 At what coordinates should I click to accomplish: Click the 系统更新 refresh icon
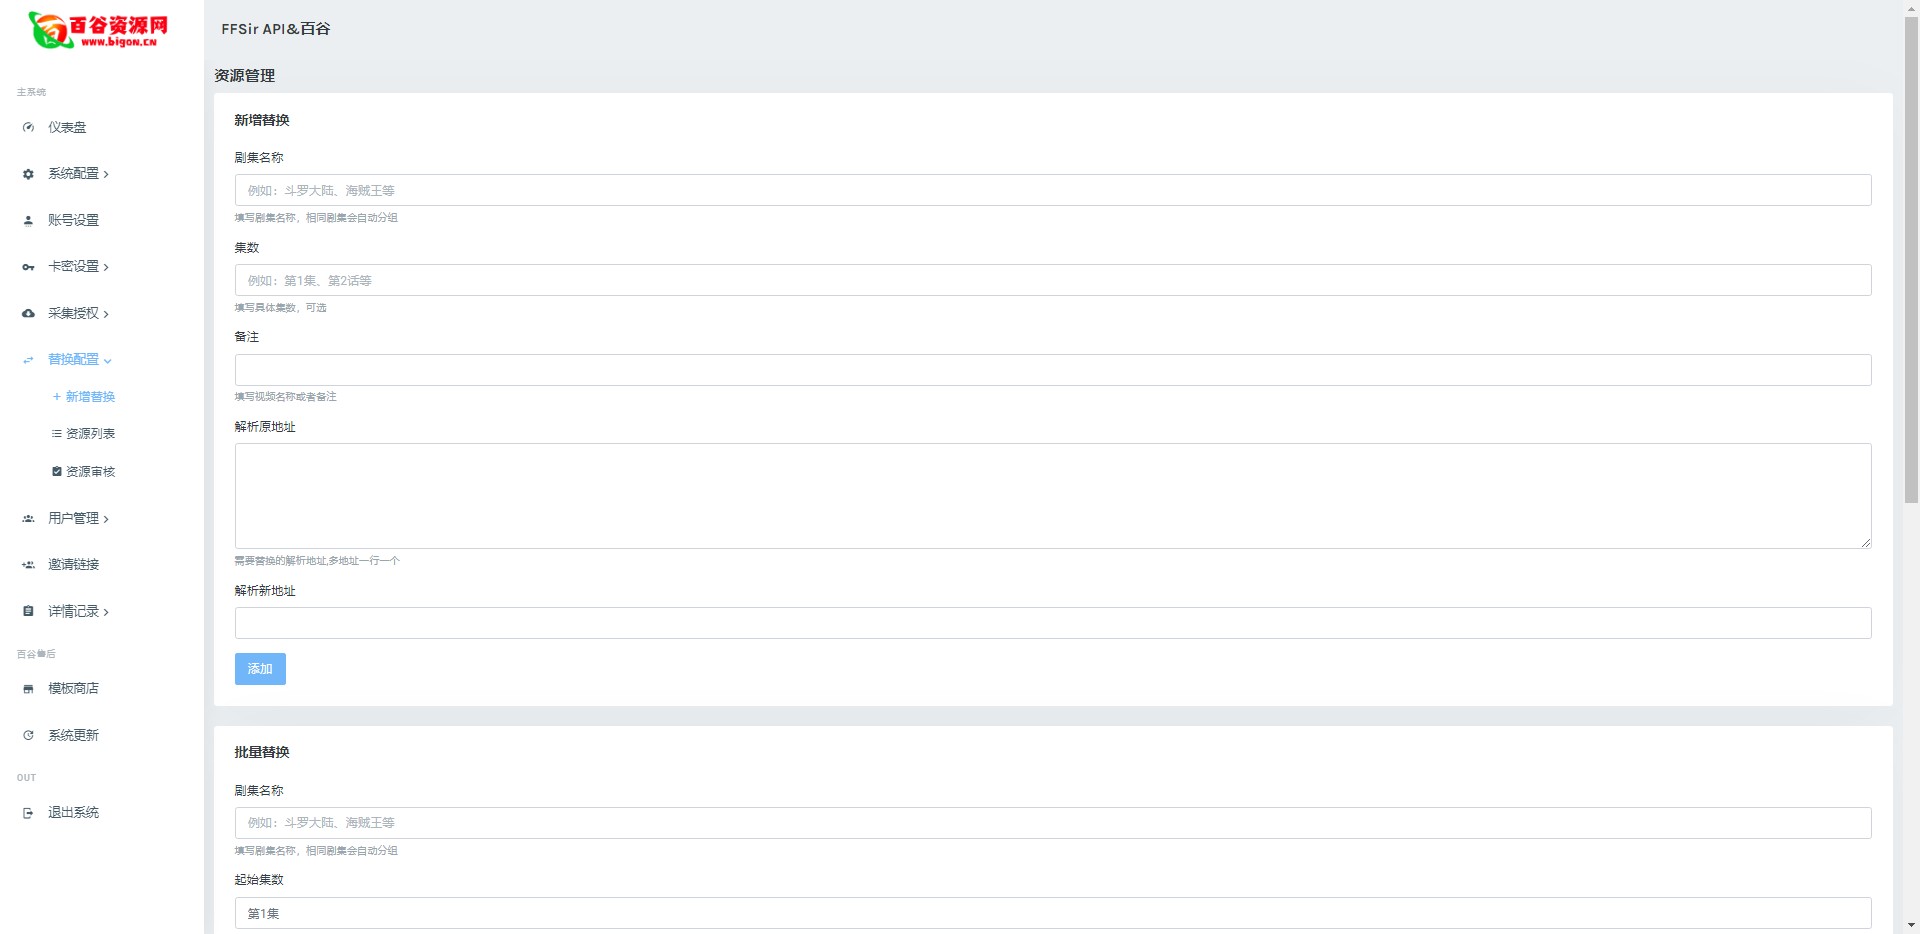pyautogui.click(x=28, y=736)
